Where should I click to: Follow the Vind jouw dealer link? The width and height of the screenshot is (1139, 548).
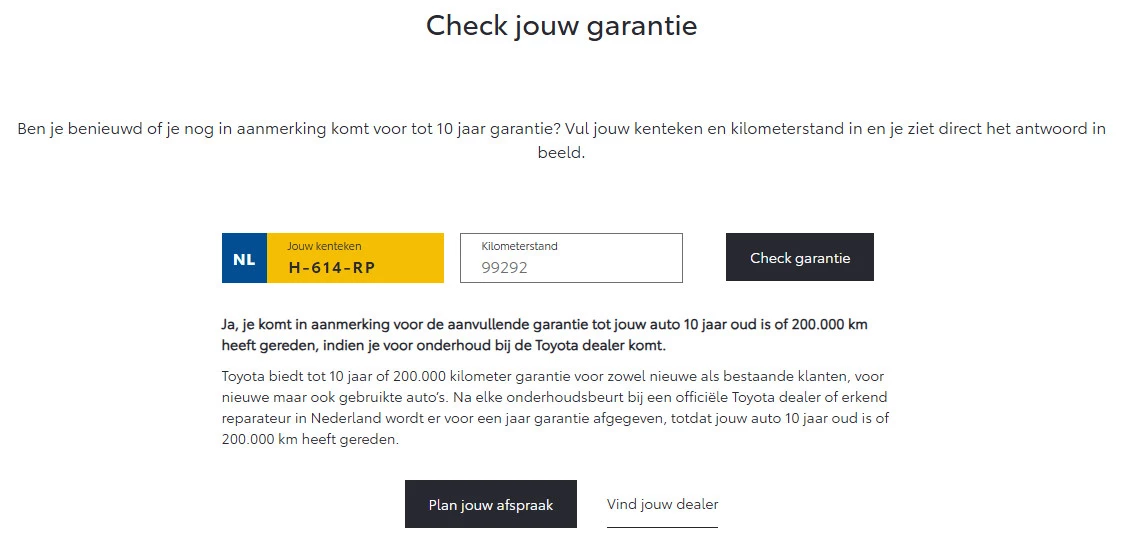click(662, 504)
